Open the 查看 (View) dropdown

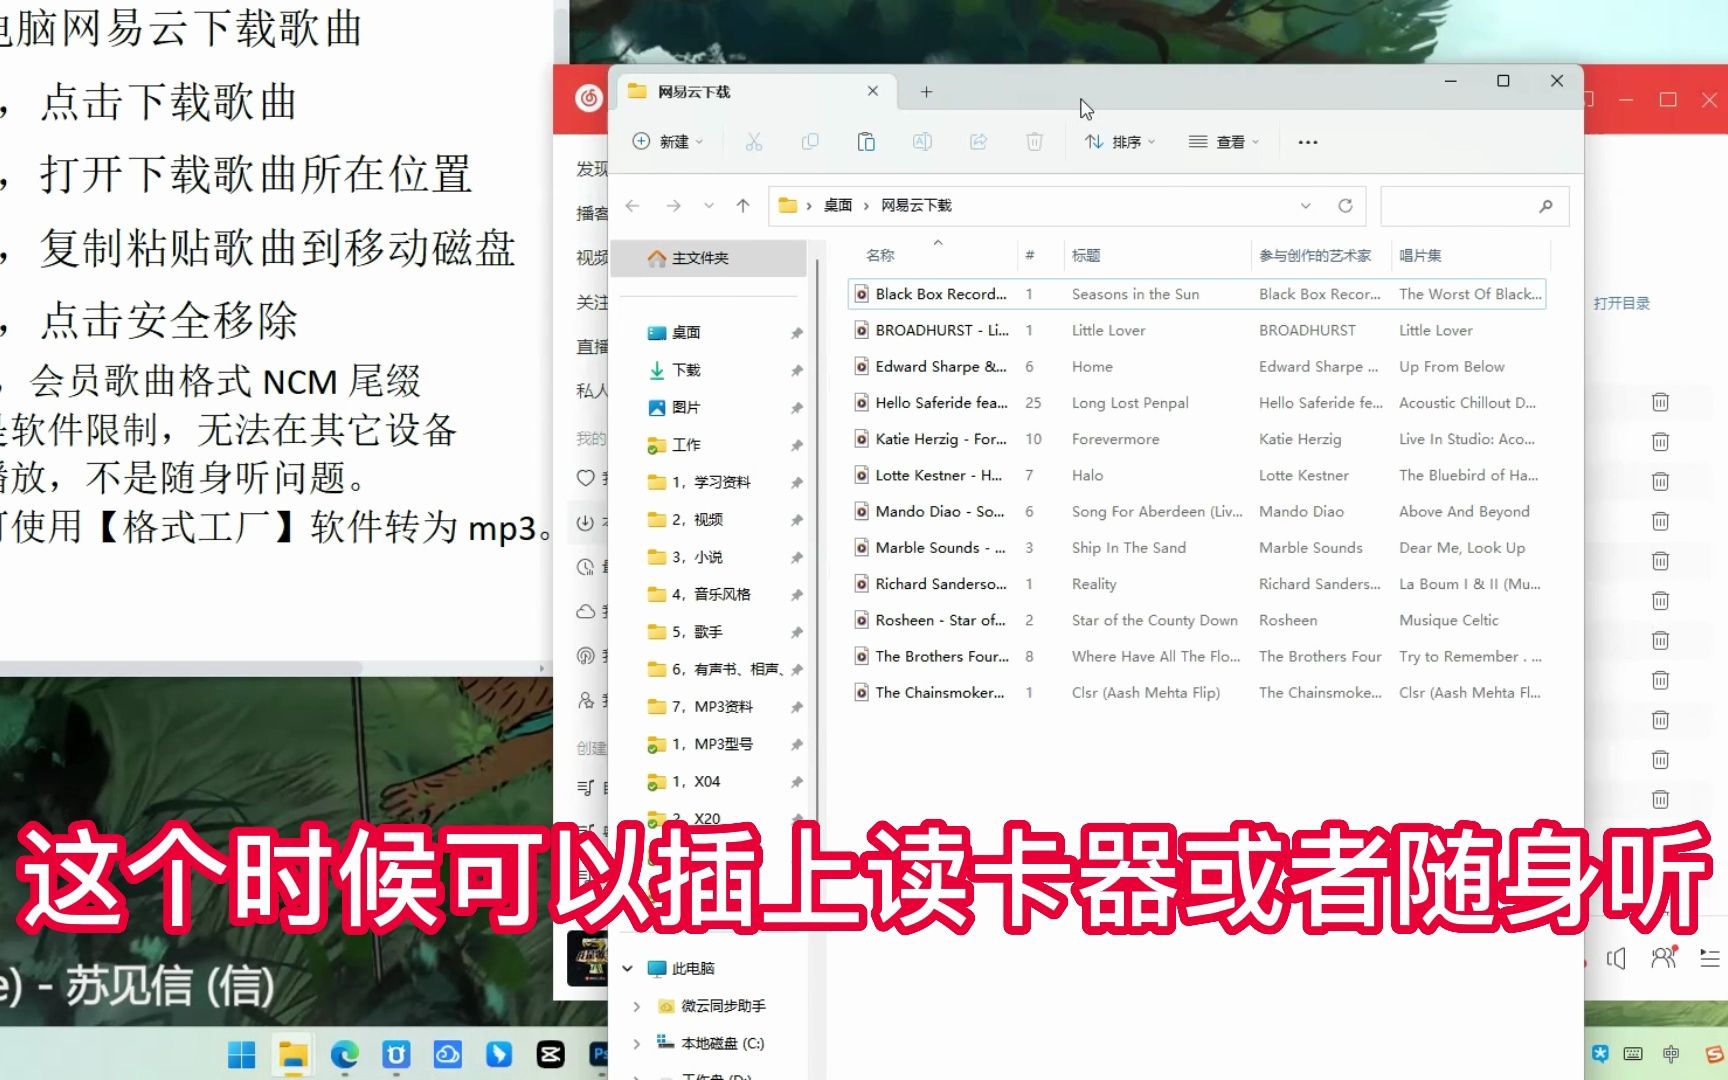[1224, 142]
